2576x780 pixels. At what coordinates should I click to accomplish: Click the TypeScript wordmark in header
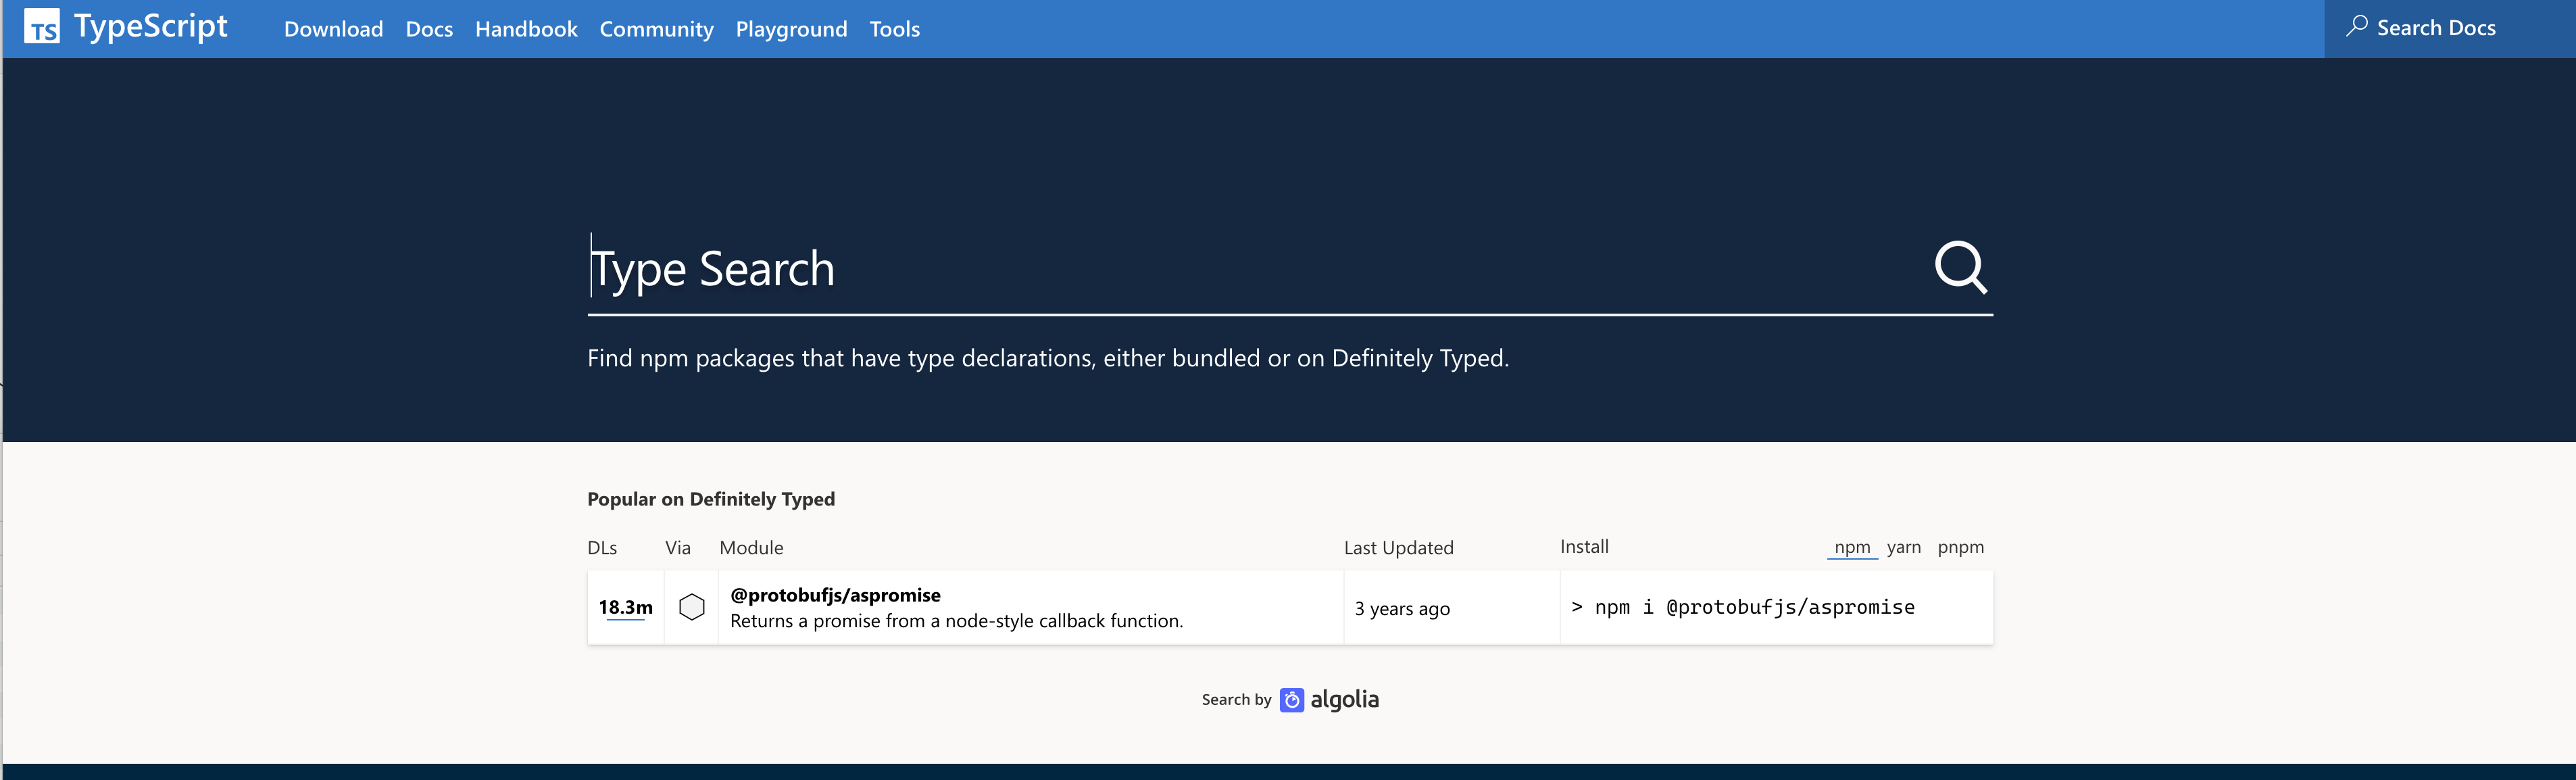[x=150, y=27]
